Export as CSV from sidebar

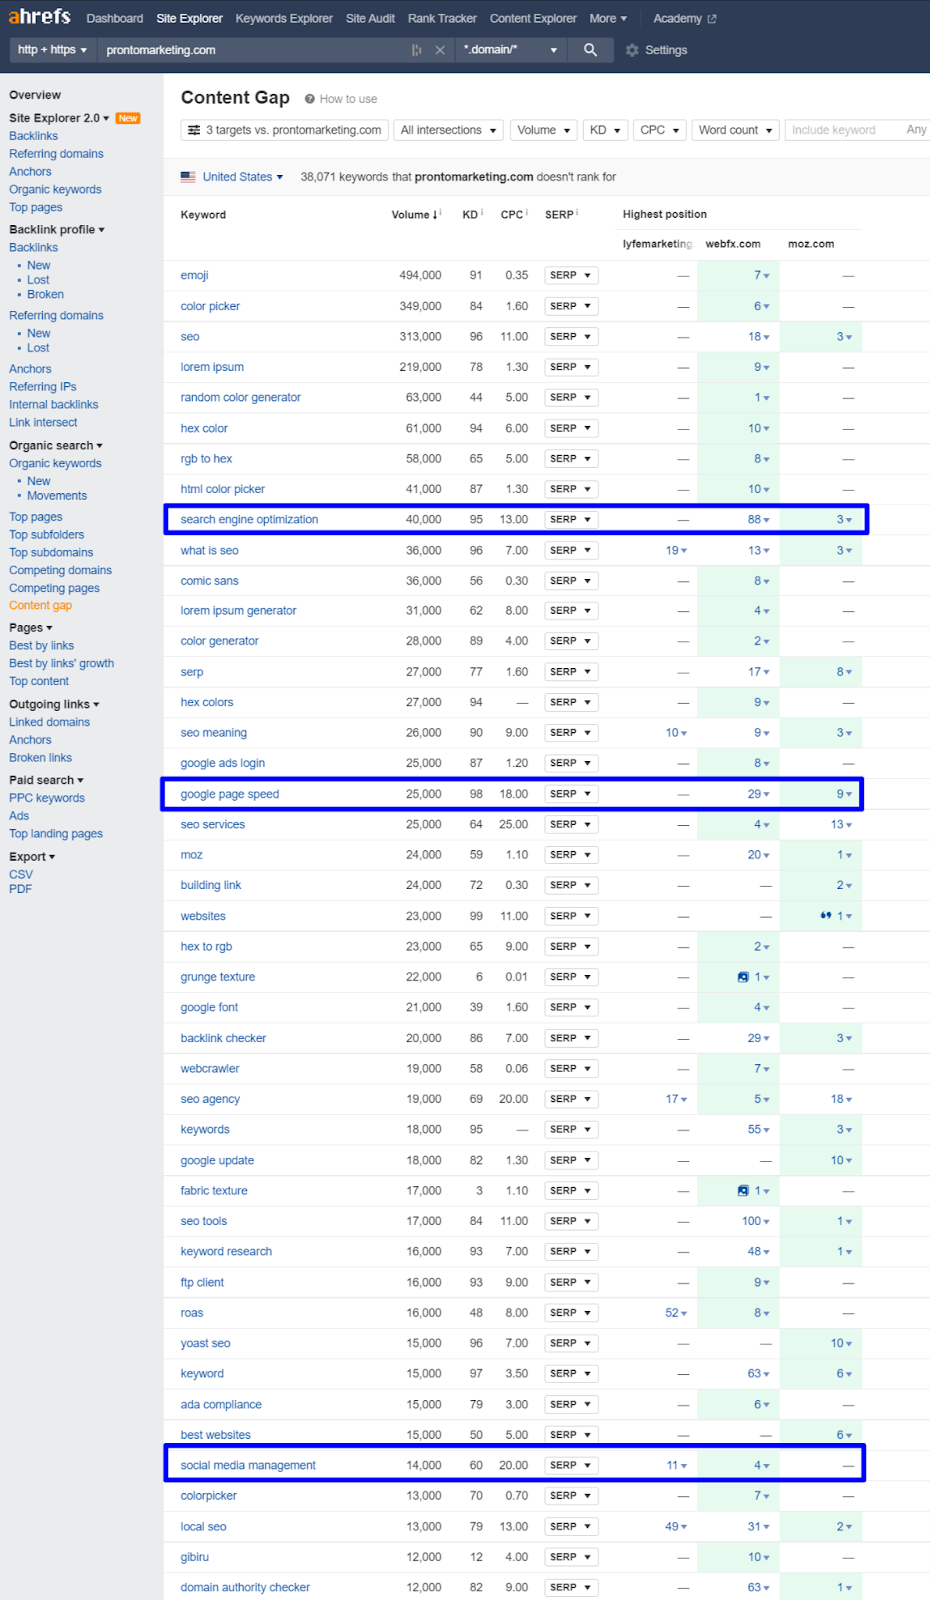pyautogui.click(x=21, y=875)
